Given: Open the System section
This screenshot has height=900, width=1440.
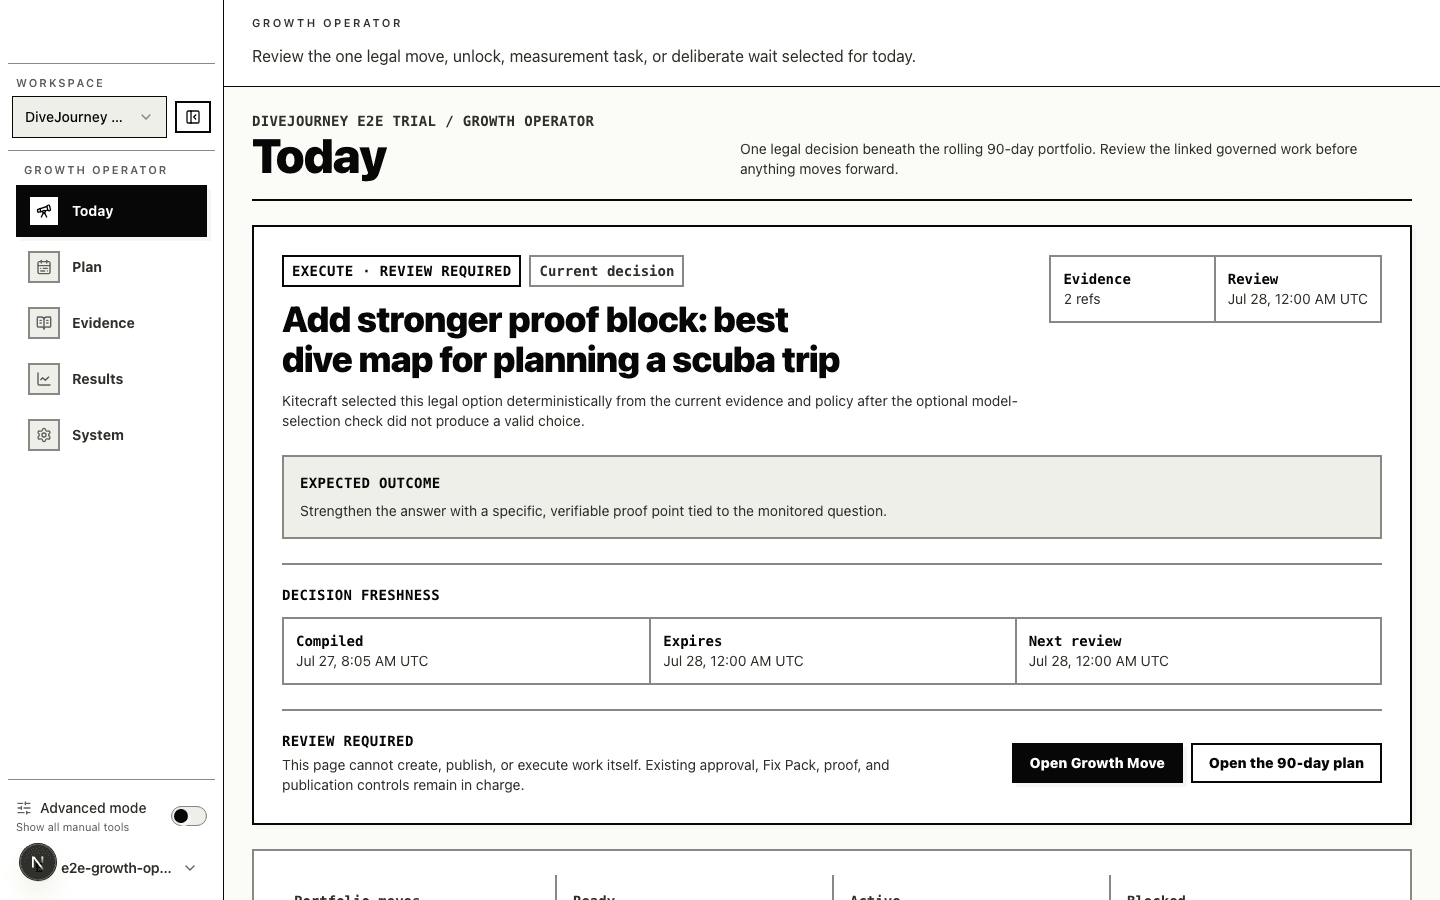Looking at the screenshot, I should (111, 435).
